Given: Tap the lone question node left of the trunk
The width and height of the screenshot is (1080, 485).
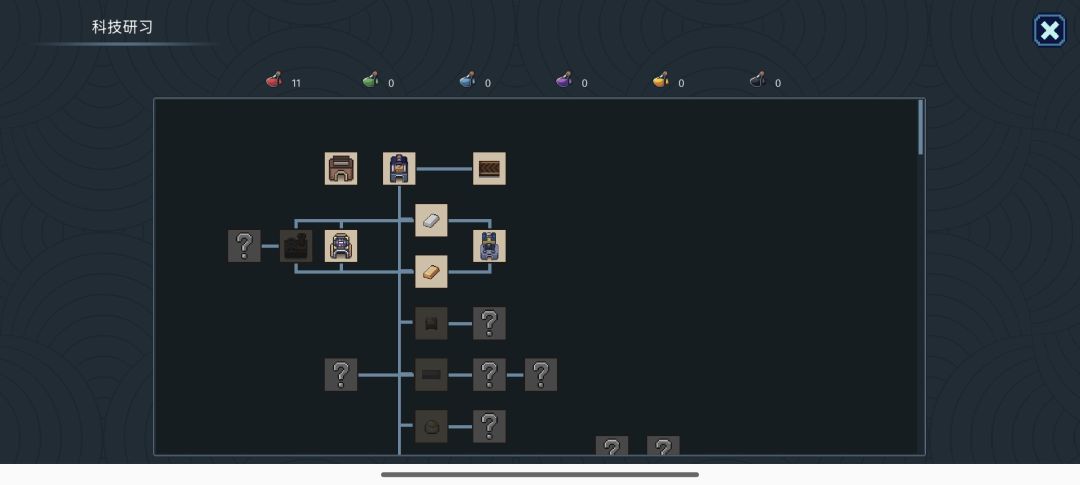Looking at the screenshot, I should click(341, 375).
